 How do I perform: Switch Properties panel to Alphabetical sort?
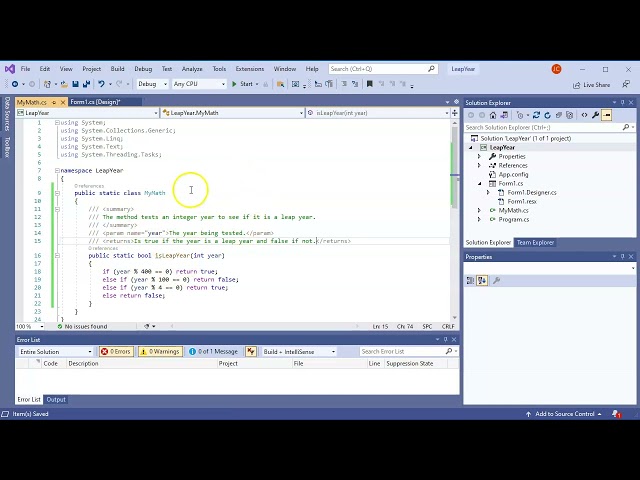(482, 280)
